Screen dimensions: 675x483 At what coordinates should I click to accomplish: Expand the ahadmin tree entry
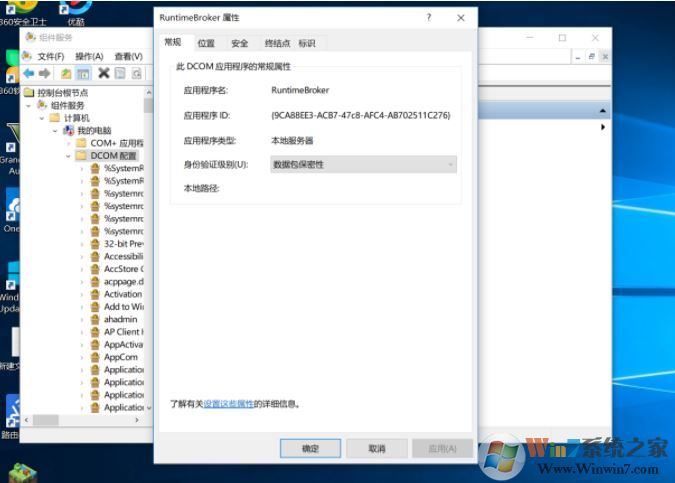(x=82, y=319)
